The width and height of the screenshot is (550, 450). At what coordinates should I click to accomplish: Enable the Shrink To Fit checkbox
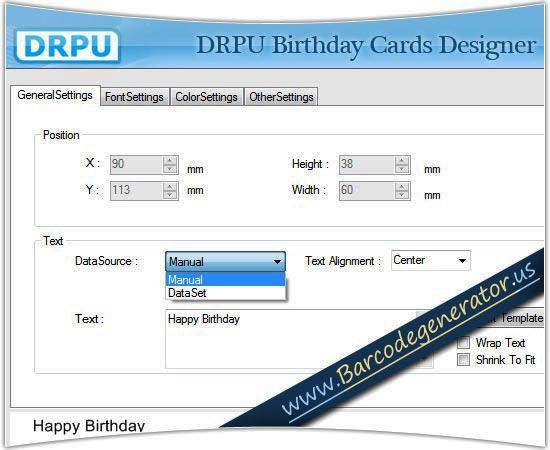(463, 360)
